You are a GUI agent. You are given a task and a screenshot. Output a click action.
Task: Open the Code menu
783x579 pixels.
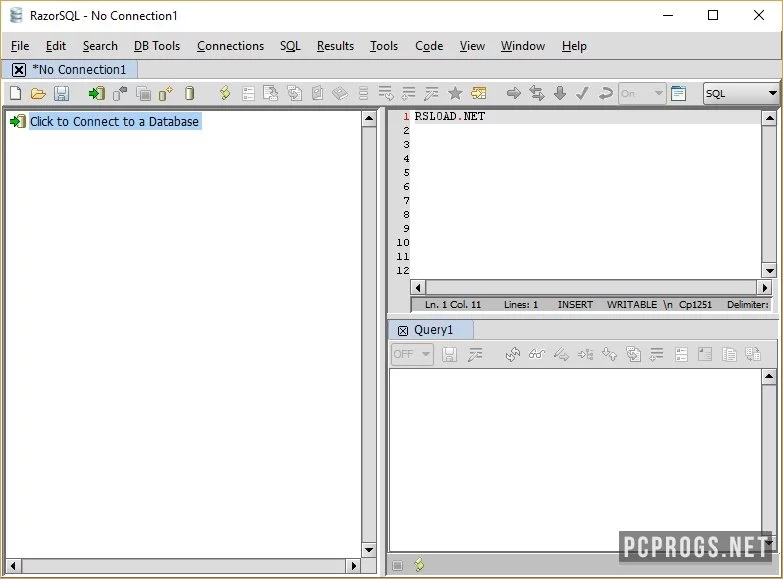(x=429, y=46)
